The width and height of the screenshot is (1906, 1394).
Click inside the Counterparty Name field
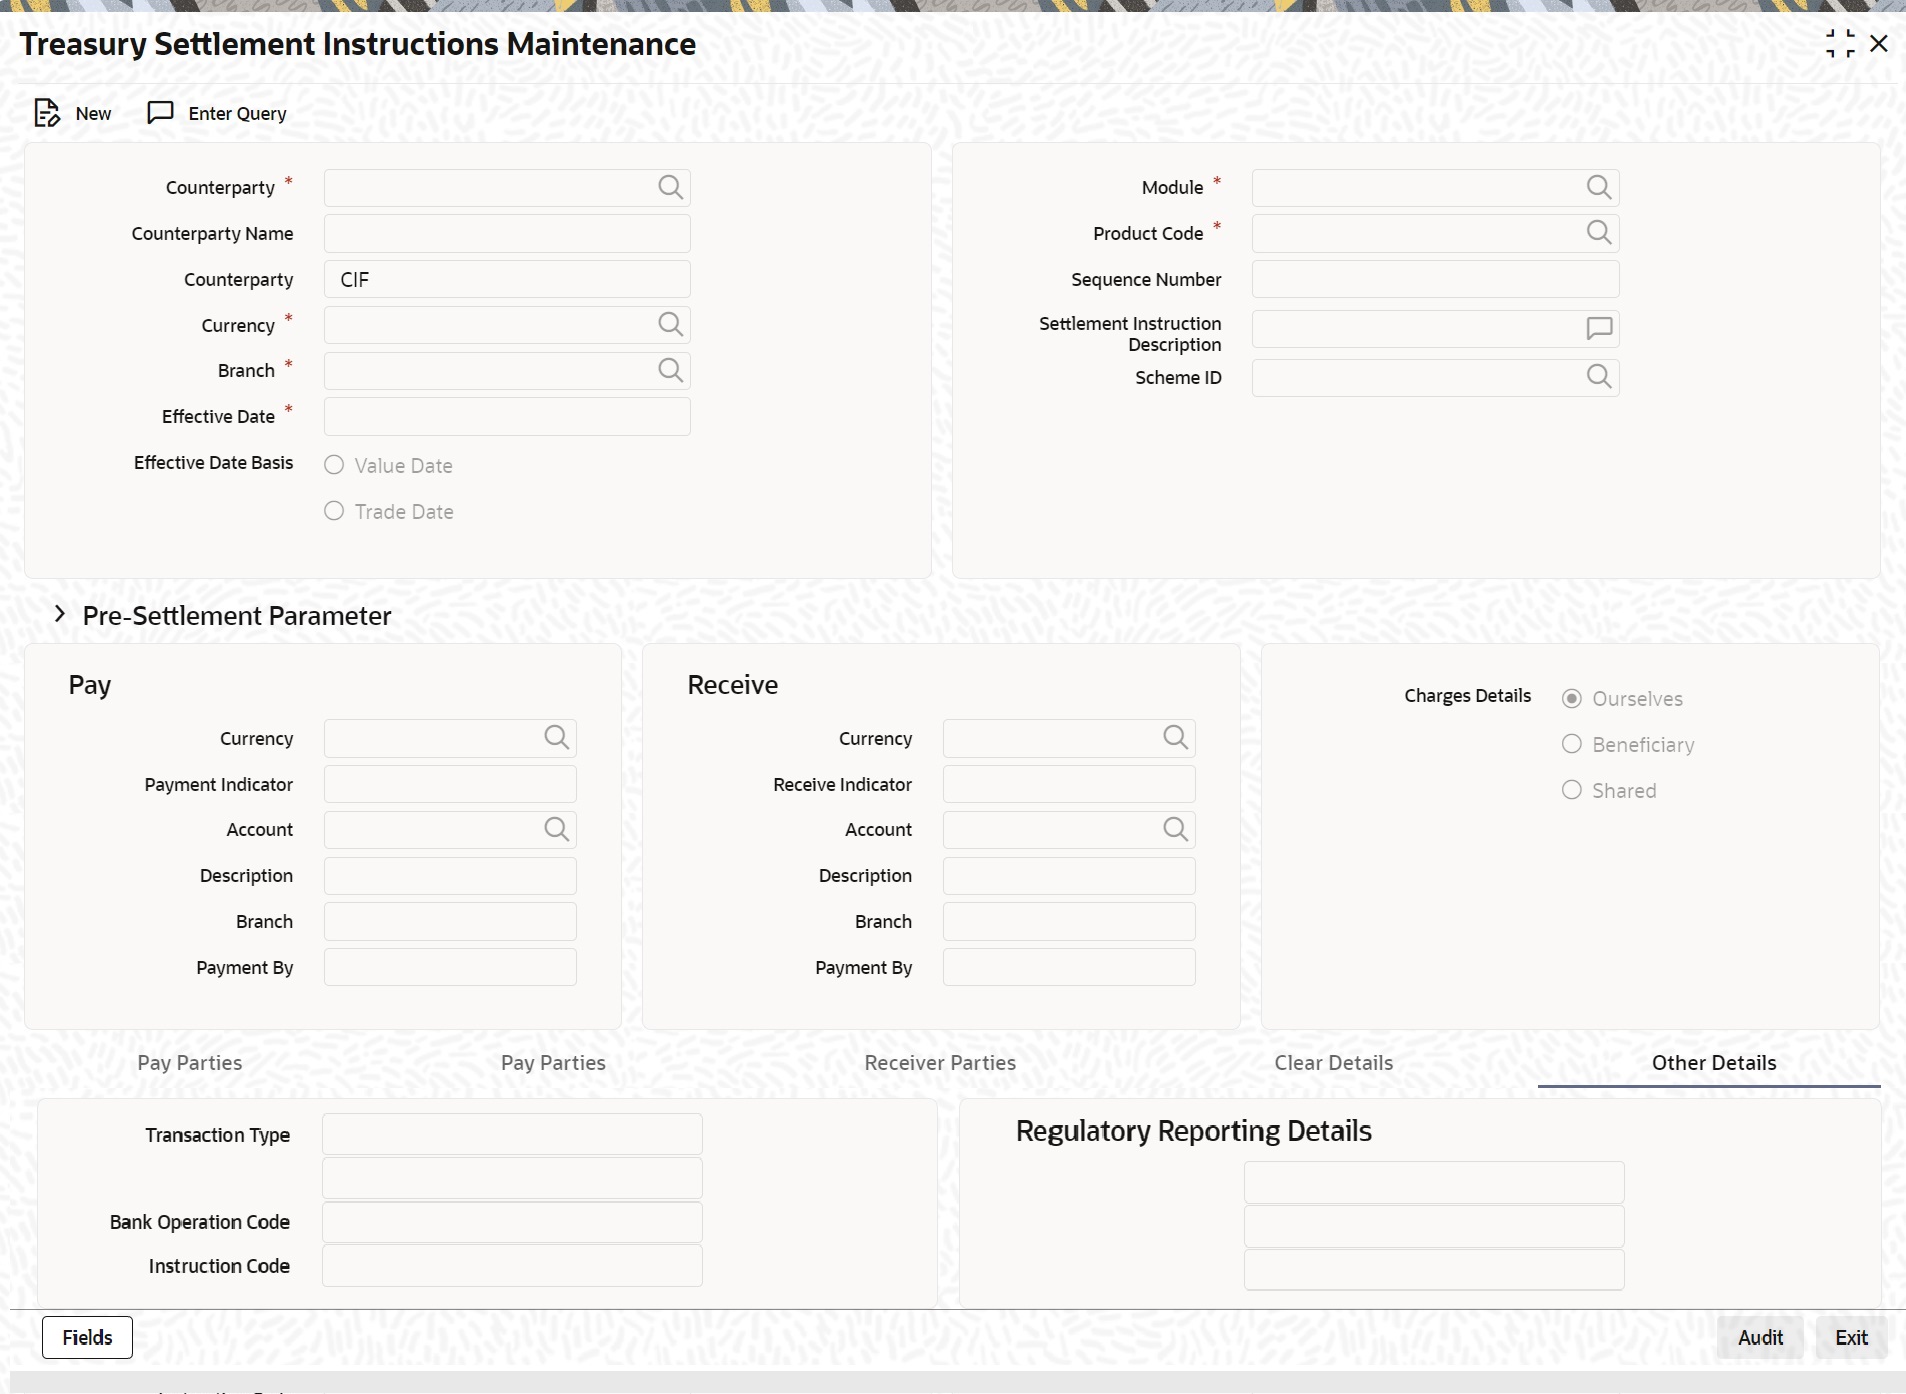tap(505, 233)
